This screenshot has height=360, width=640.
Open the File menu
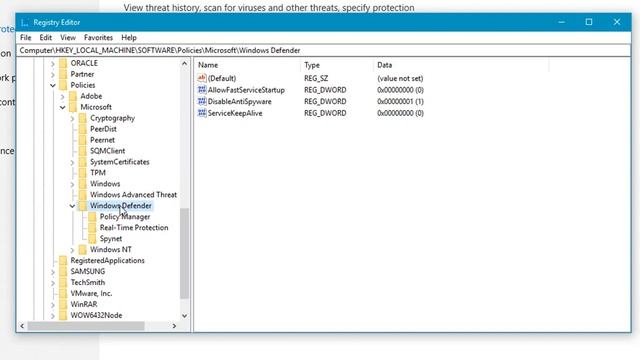click(25, 38)
